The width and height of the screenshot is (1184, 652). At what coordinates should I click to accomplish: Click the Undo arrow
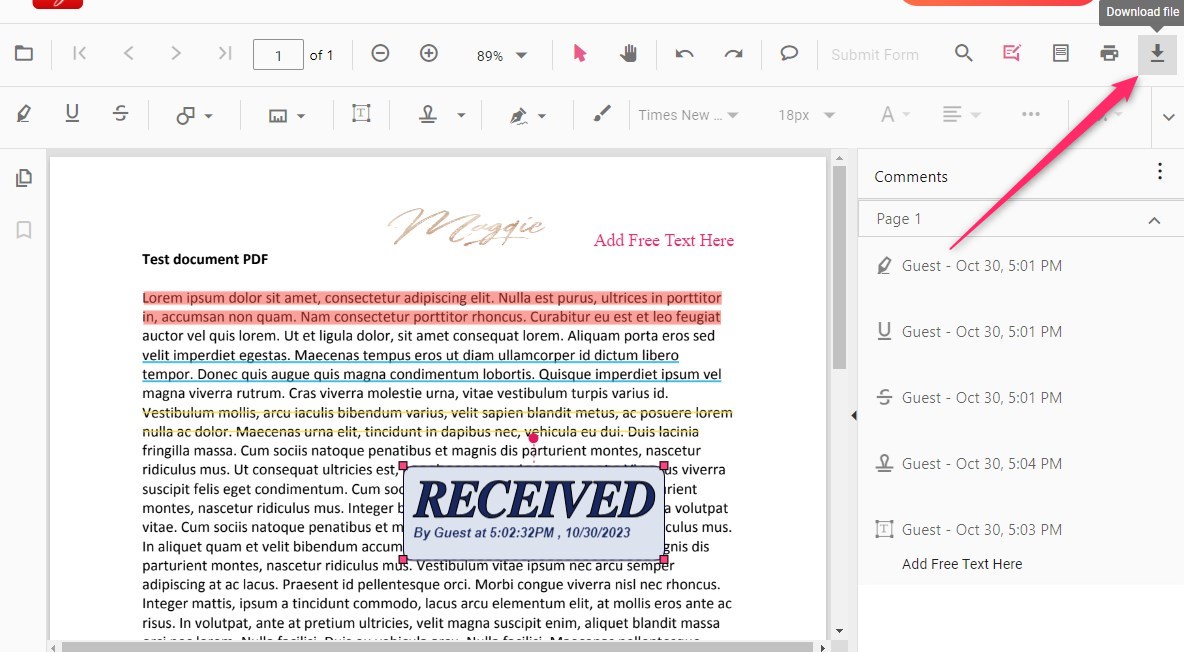(684, 54)
